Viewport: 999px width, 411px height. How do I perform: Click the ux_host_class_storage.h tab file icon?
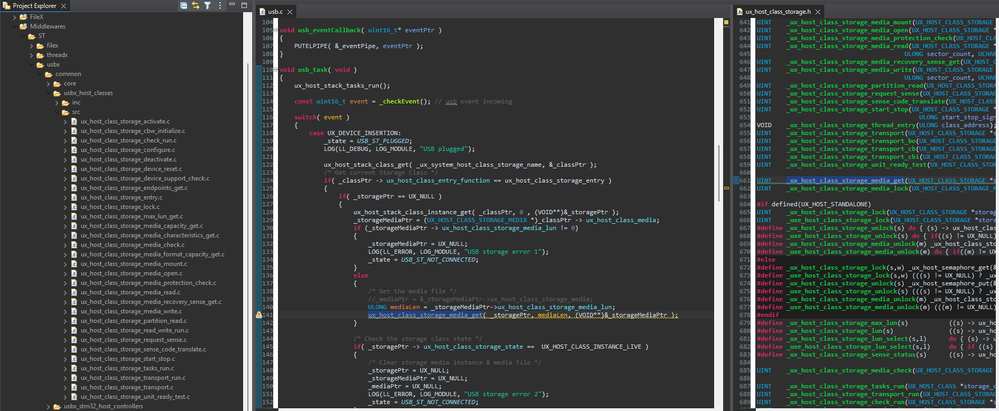(740, 11)
